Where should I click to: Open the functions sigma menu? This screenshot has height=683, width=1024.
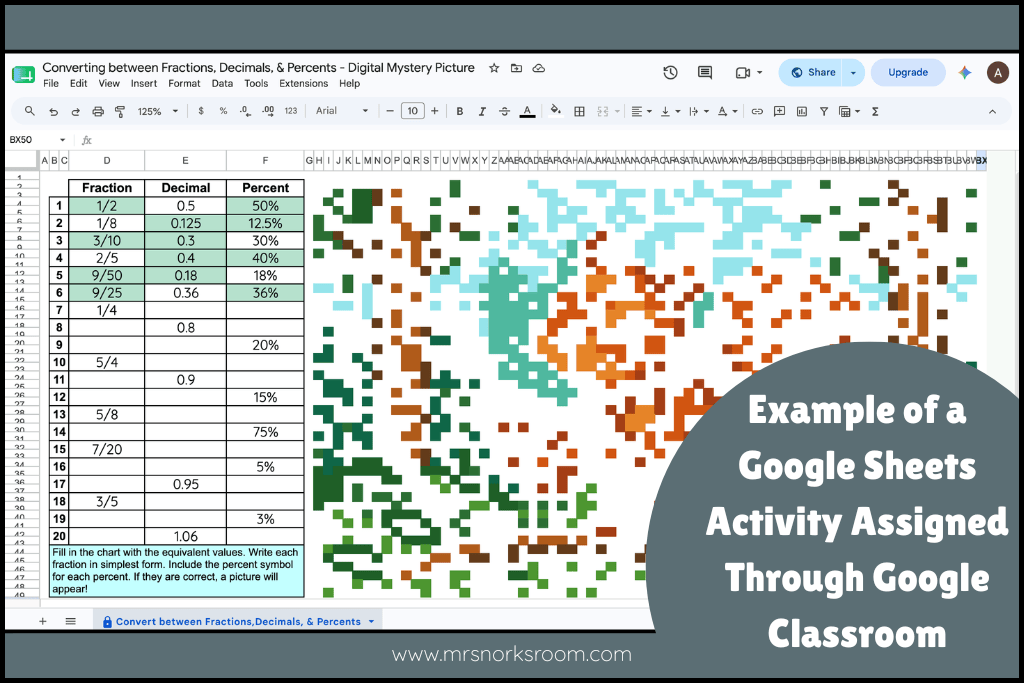tap(875, 112)
